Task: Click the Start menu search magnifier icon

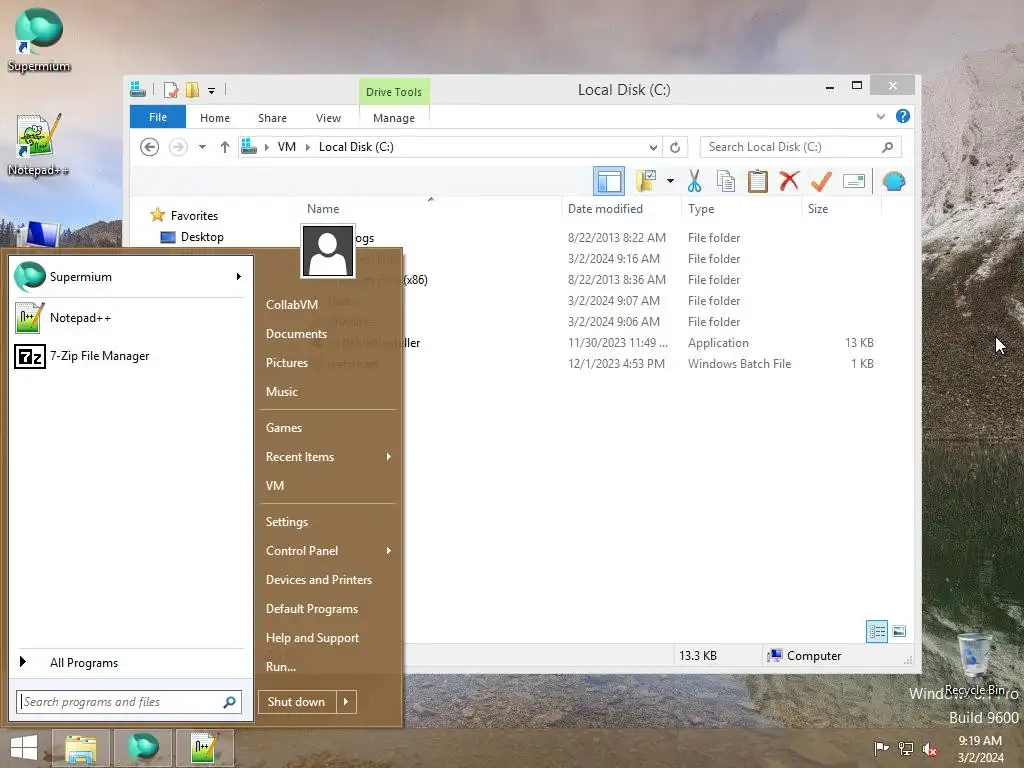Action: point(229,702)
